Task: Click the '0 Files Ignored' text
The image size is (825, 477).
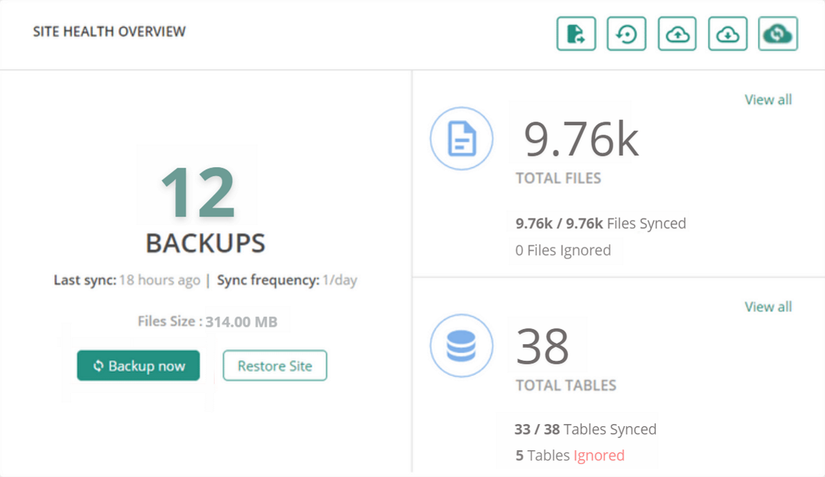Action: coord(563,250)
